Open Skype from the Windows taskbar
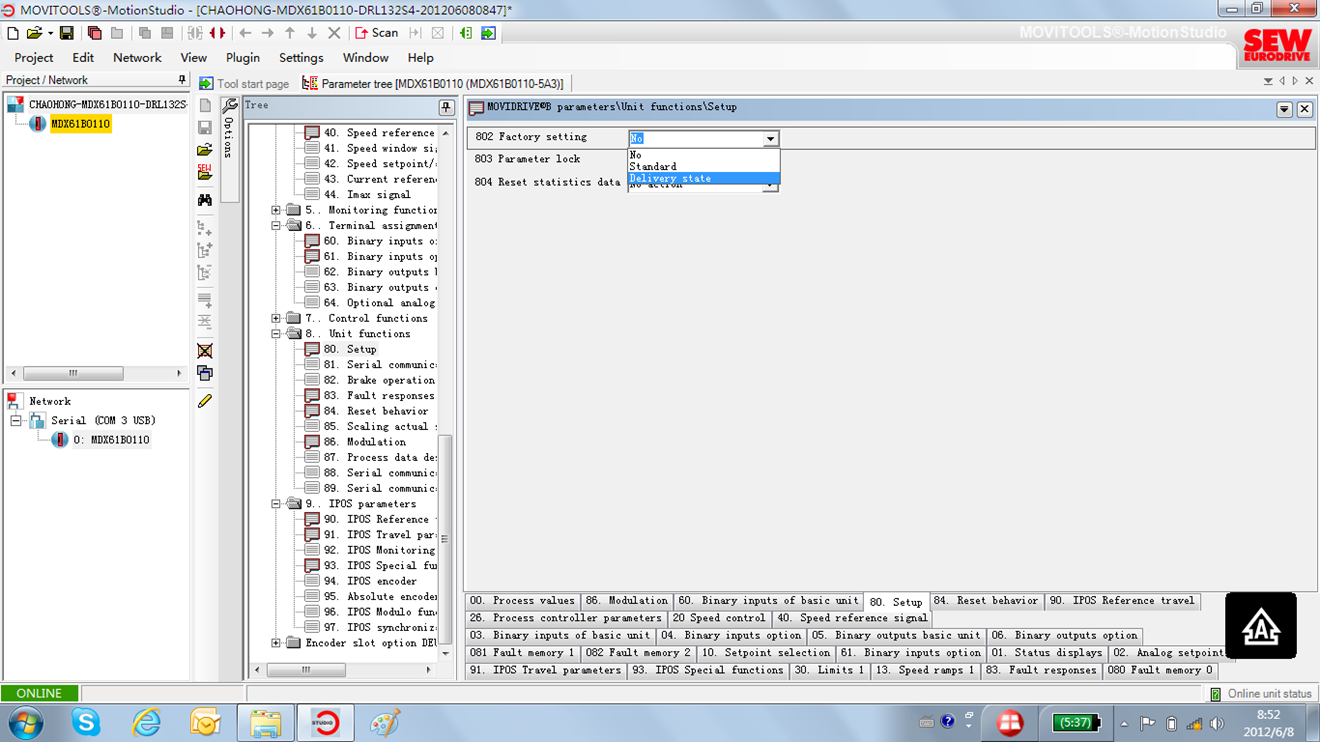Viewport: 1320px width, 742px height. (x=86, y=722)
